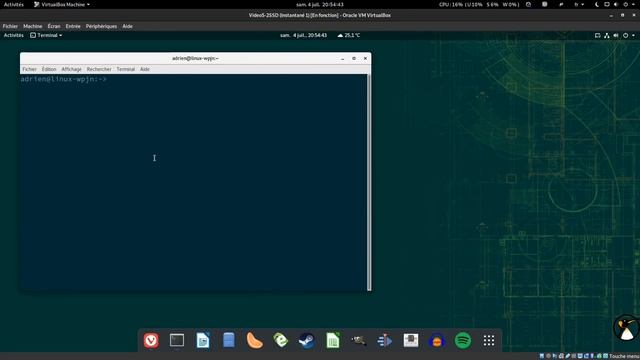
Task: Click the guest power icon in top bar
Action: (x=625, y=36)
